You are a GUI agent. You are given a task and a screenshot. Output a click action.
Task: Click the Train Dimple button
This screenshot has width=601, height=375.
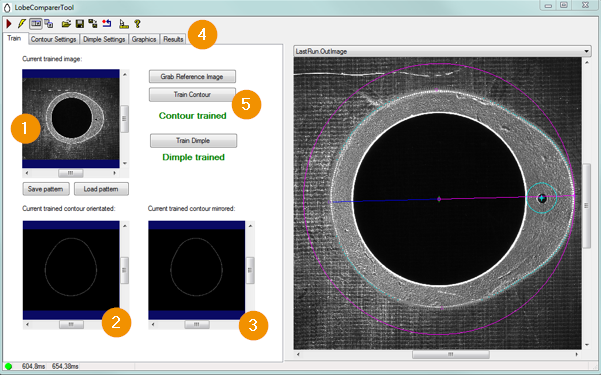click(193, 141)
